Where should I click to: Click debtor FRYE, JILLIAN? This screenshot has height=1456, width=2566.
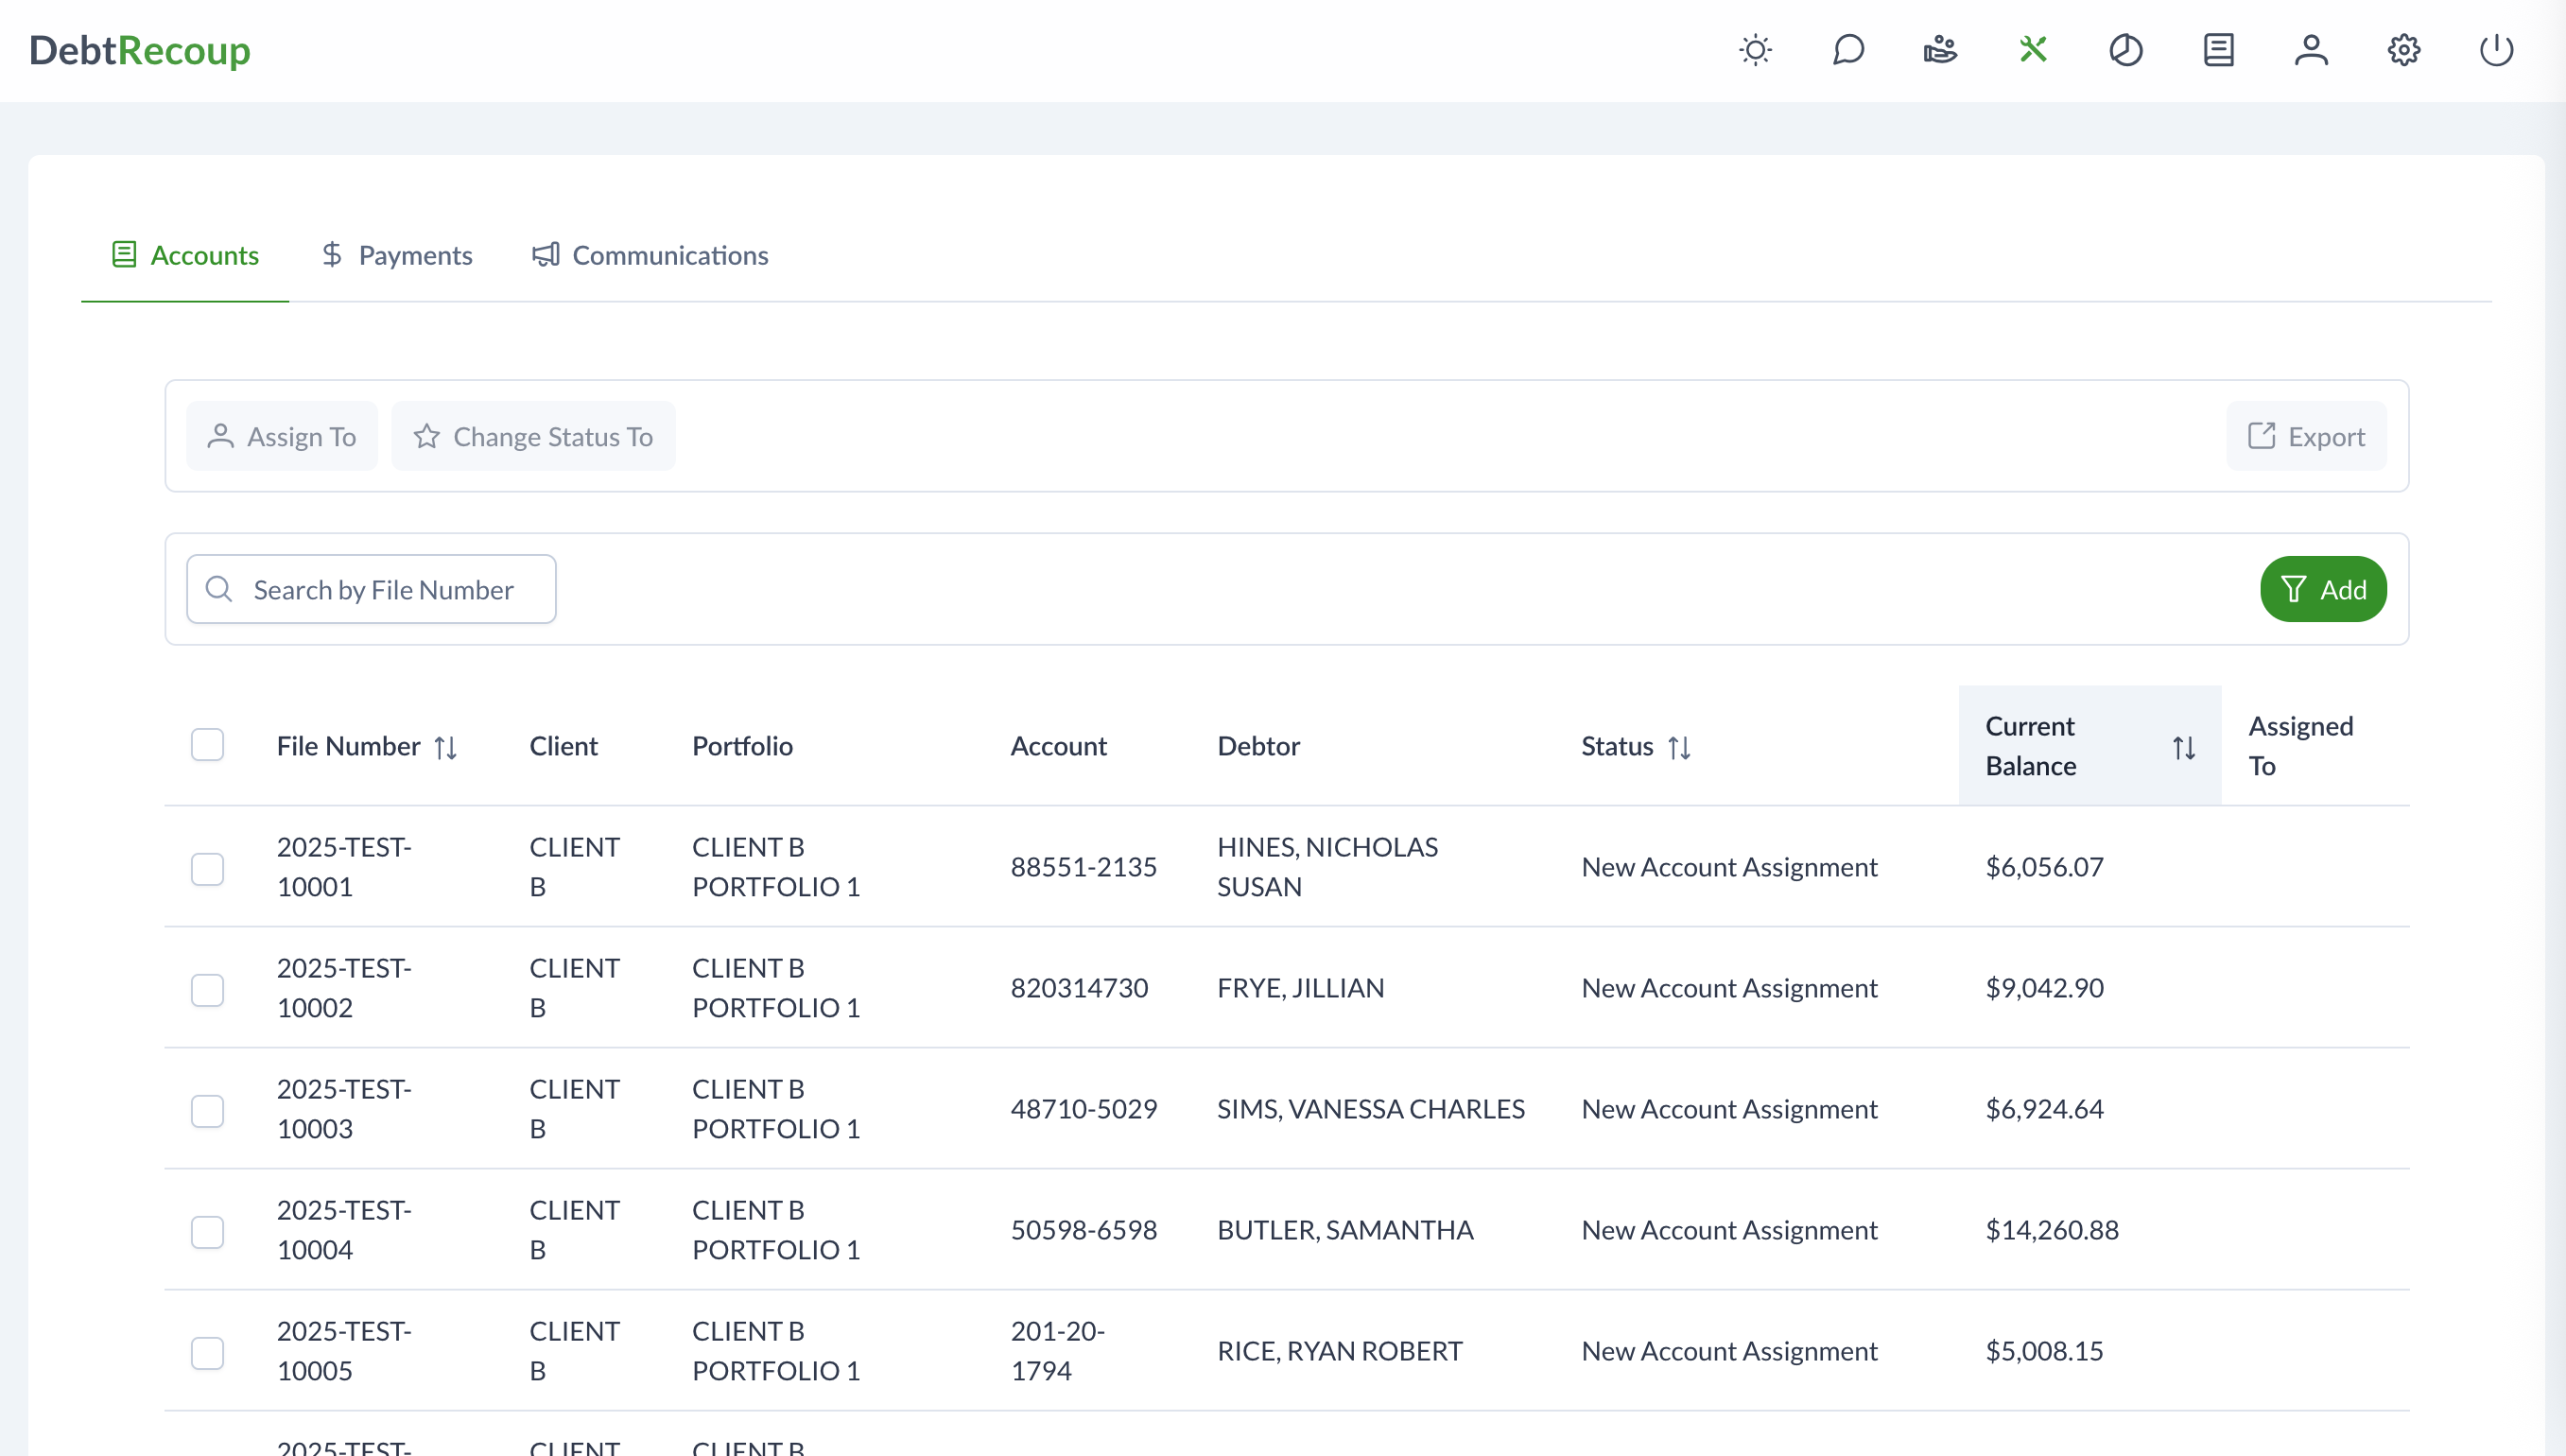(1300, 988)
